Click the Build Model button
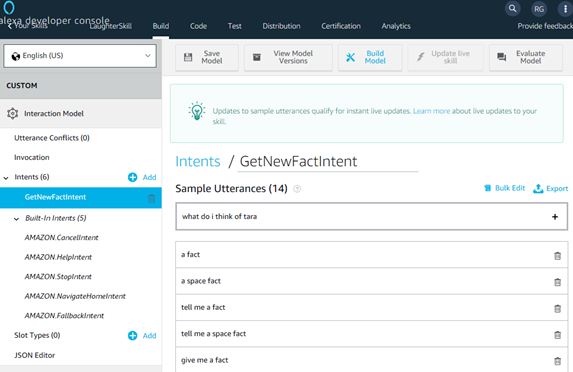 click(x=370, y=57)
